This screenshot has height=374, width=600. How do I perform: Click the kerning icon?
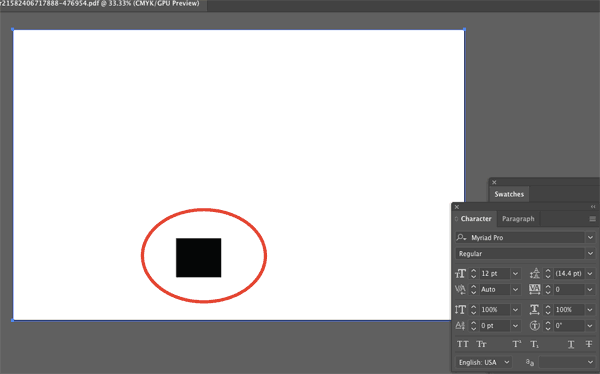coord(460,289)
